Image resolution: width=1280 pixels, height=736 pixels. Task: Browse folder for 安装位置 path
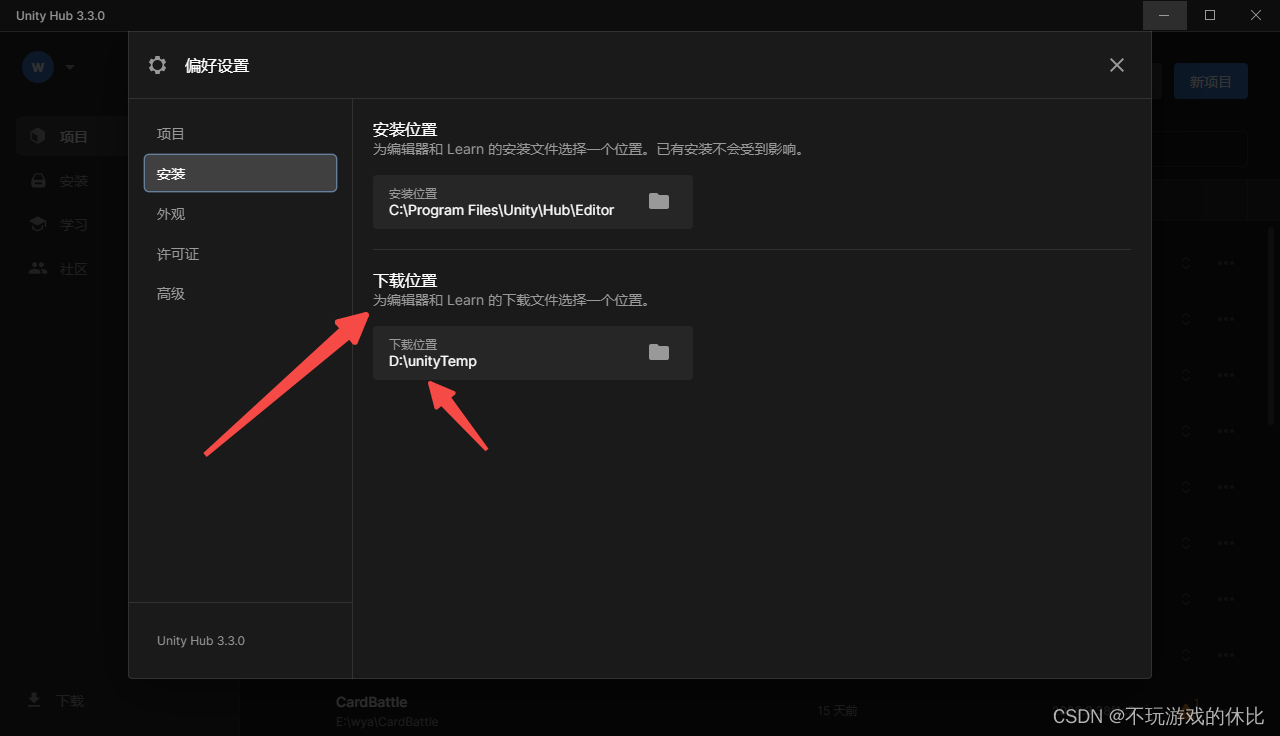(x=658, y=201)
